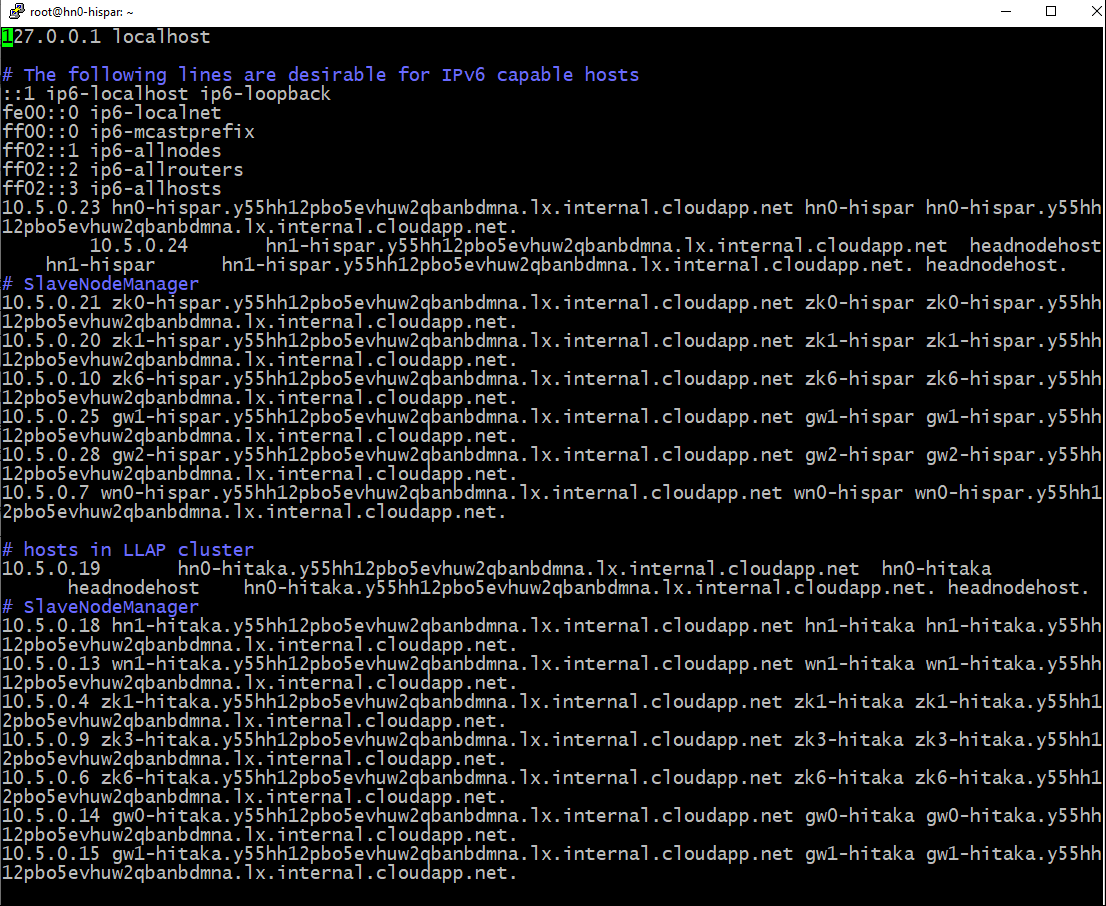The image size is (1106, 906).
Task: Click IP address 10.5.0.23
Action: click(51, 208)
